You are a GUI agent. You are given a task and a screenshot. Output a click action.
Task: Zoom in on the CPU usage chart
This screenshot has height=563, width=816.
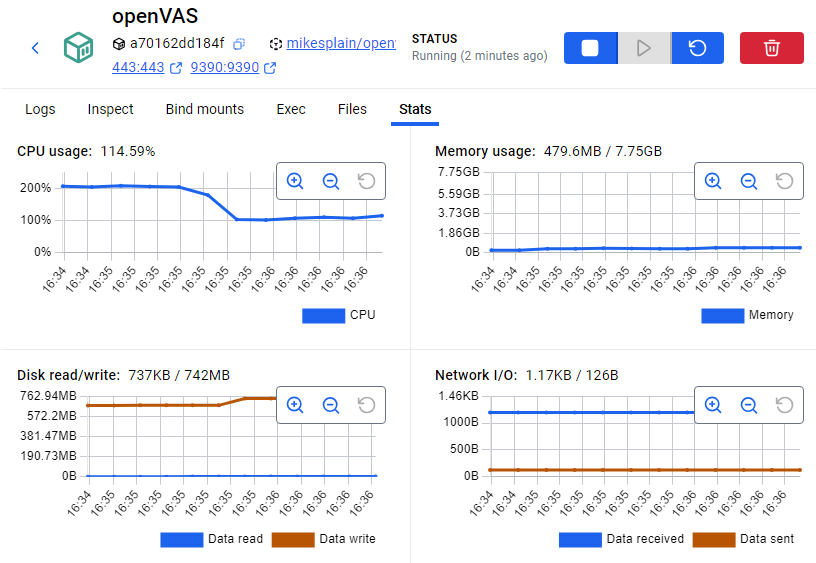[295, 181]
